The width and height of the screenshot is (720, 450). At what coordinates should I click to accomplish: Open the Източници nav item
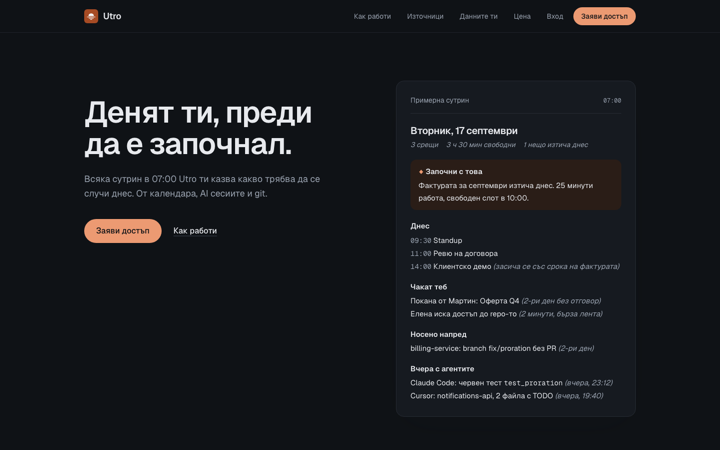pos(425,17)
